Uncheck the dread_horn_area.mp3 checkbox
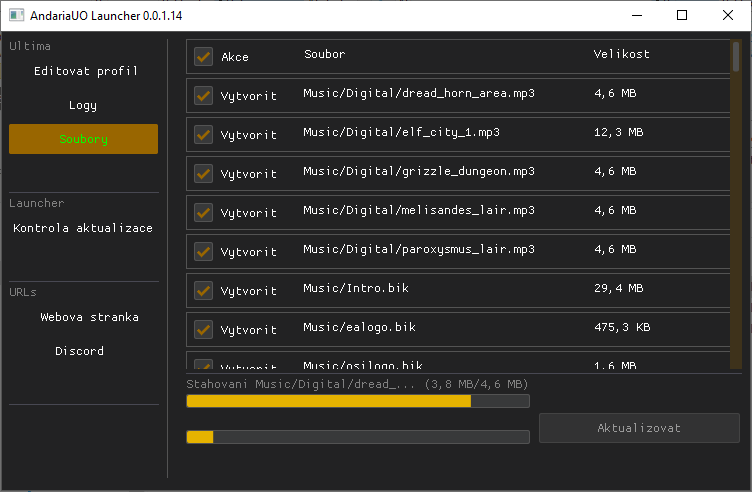The image size is (752, 492). coord(203,95)
